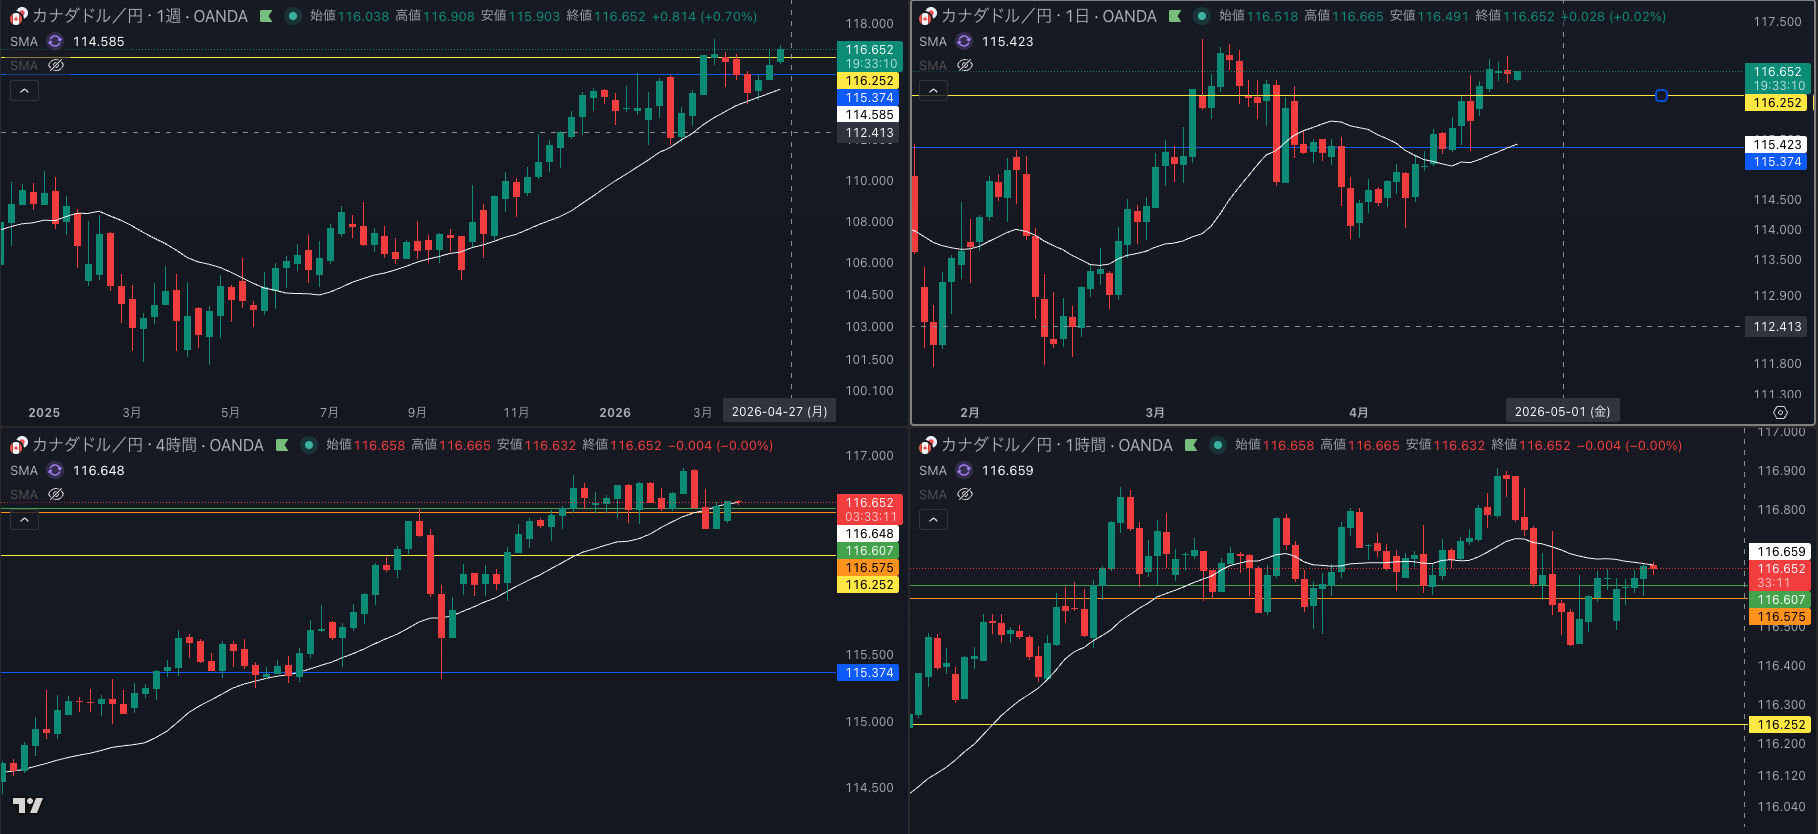Open symbol title カナダドル／円 · 1週 · OANDA
Image resolution: width=1818 pixels, height=834 pixels.
point(140,16)
